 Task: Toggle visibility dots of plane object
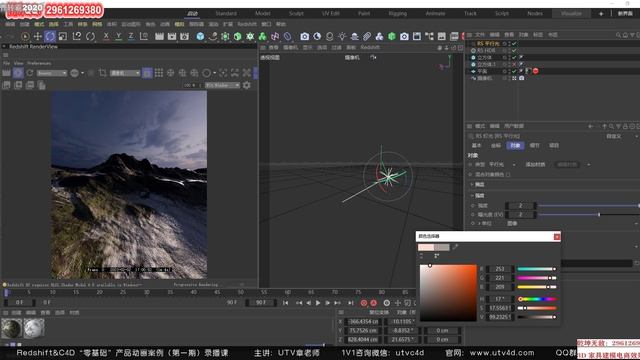509,71
